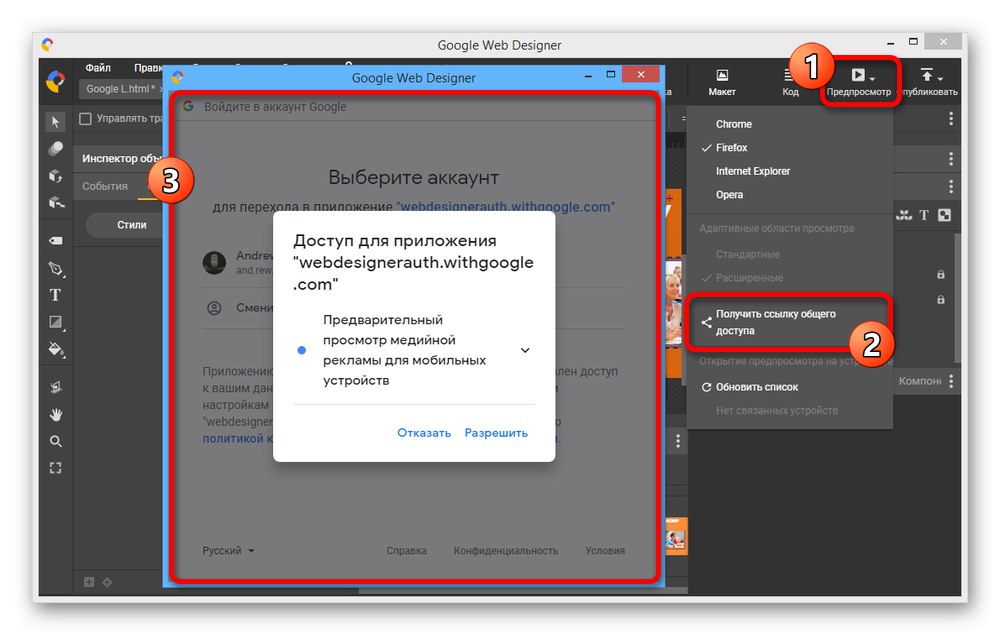Click the right panel vertical scrollbar

click(957, 298)
